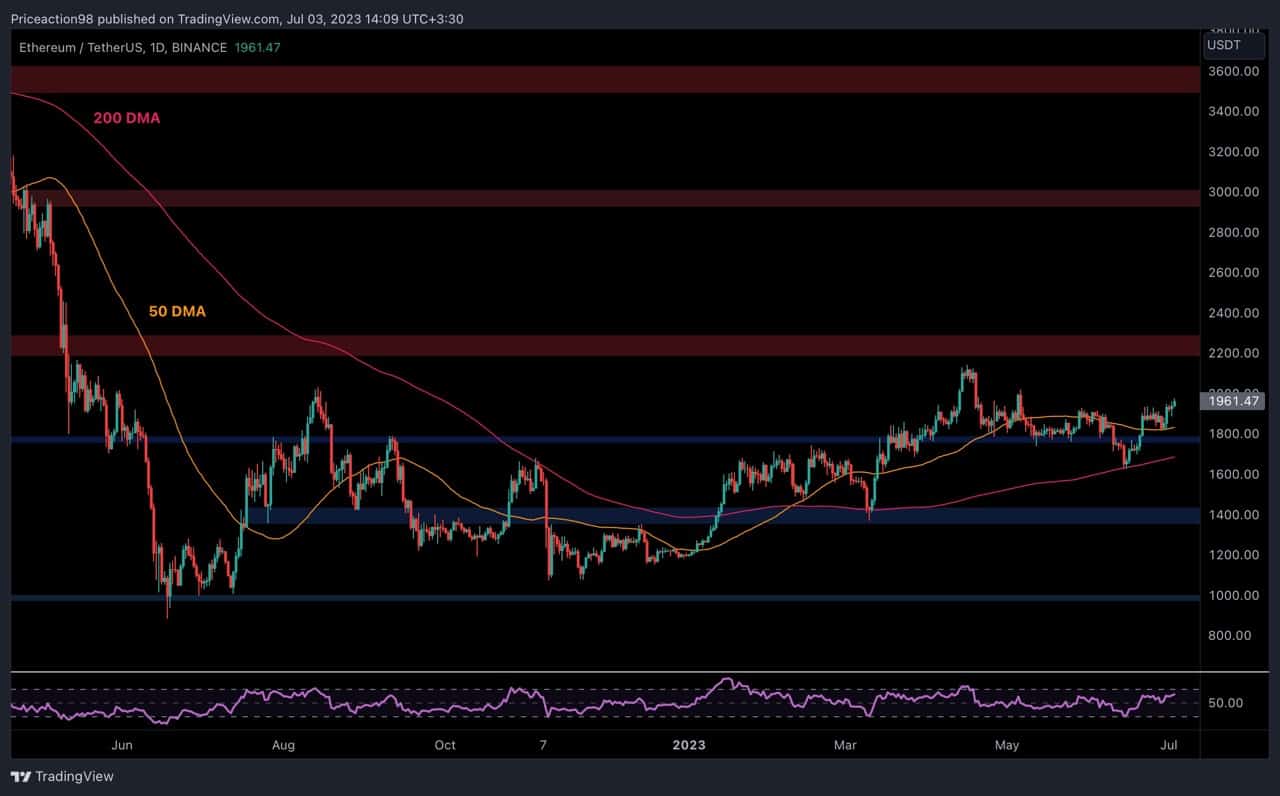Screen dimensions: 1280x796
Task: Select the Jul label on the time axis
Action: tap(1169, 745)
